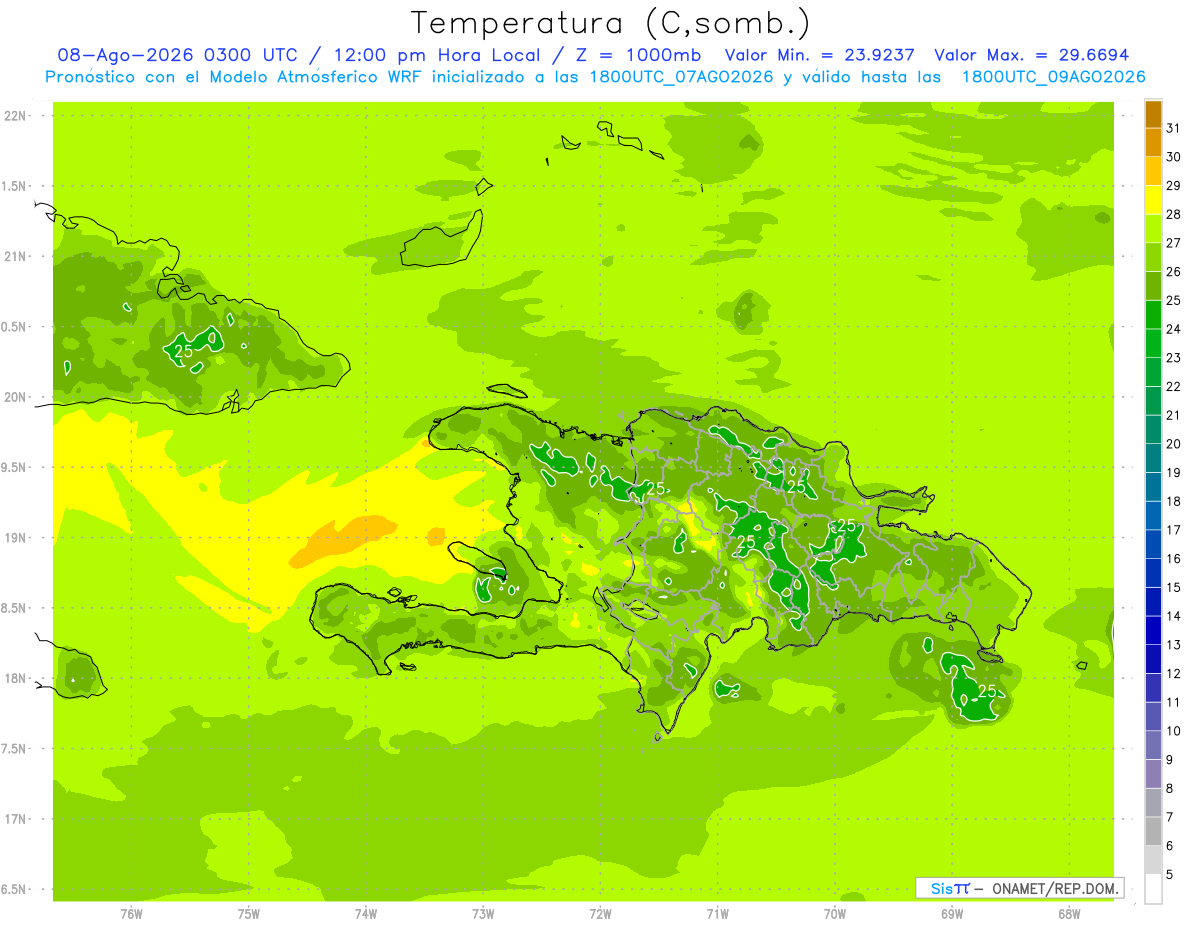Image resolution: width=1200 pixels, height=927 pixels.
Task: Click the '28' value on the color scale
Action: click(x=1173, y=214)
